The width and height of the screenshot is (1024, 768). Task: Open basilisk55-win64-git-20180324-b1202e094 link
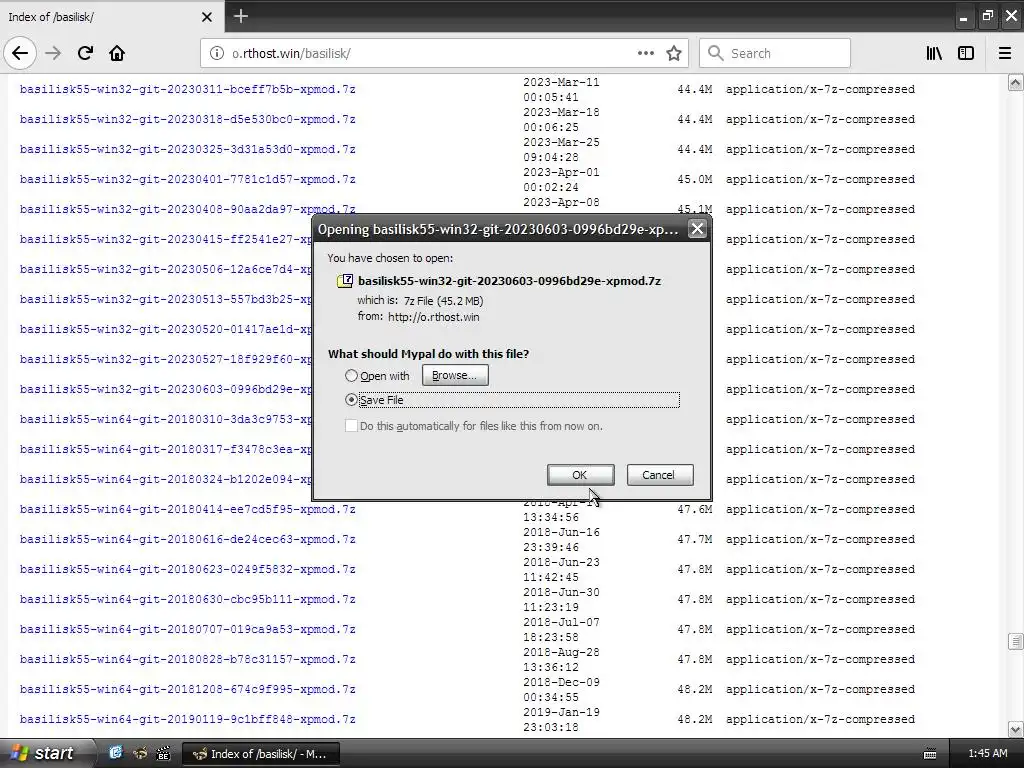click(166, 480)
